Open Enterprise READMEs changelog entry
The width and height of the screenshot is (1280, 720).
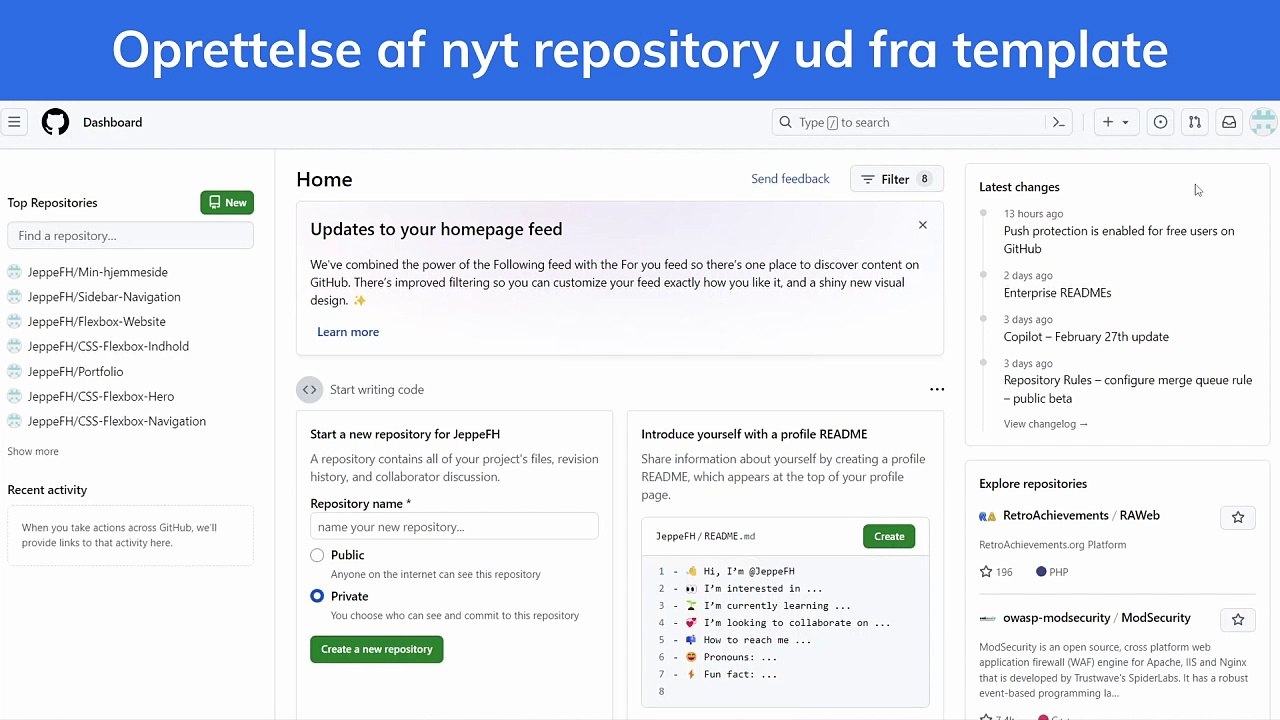(x=1058, y=293)
